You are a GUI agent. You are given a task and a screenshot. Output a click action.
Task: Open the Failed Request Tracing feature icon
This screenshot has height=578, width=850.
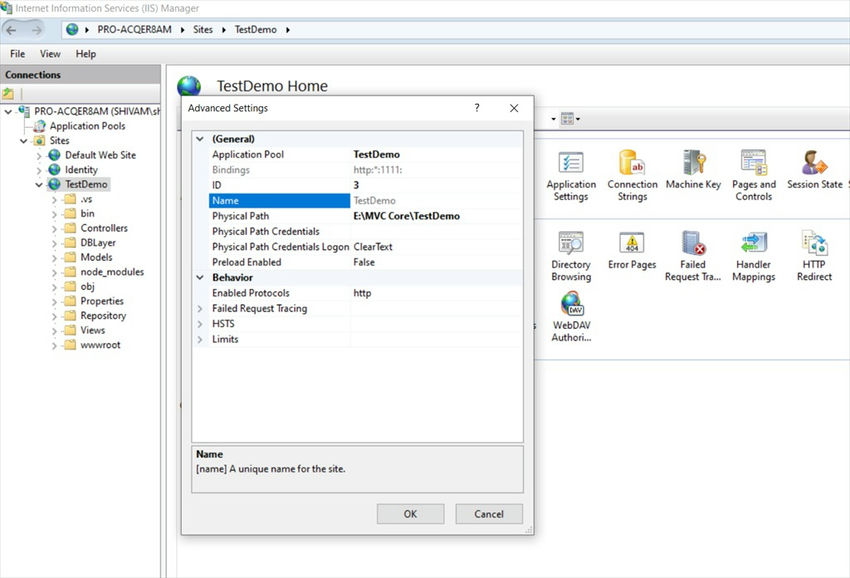coord(693,256)
